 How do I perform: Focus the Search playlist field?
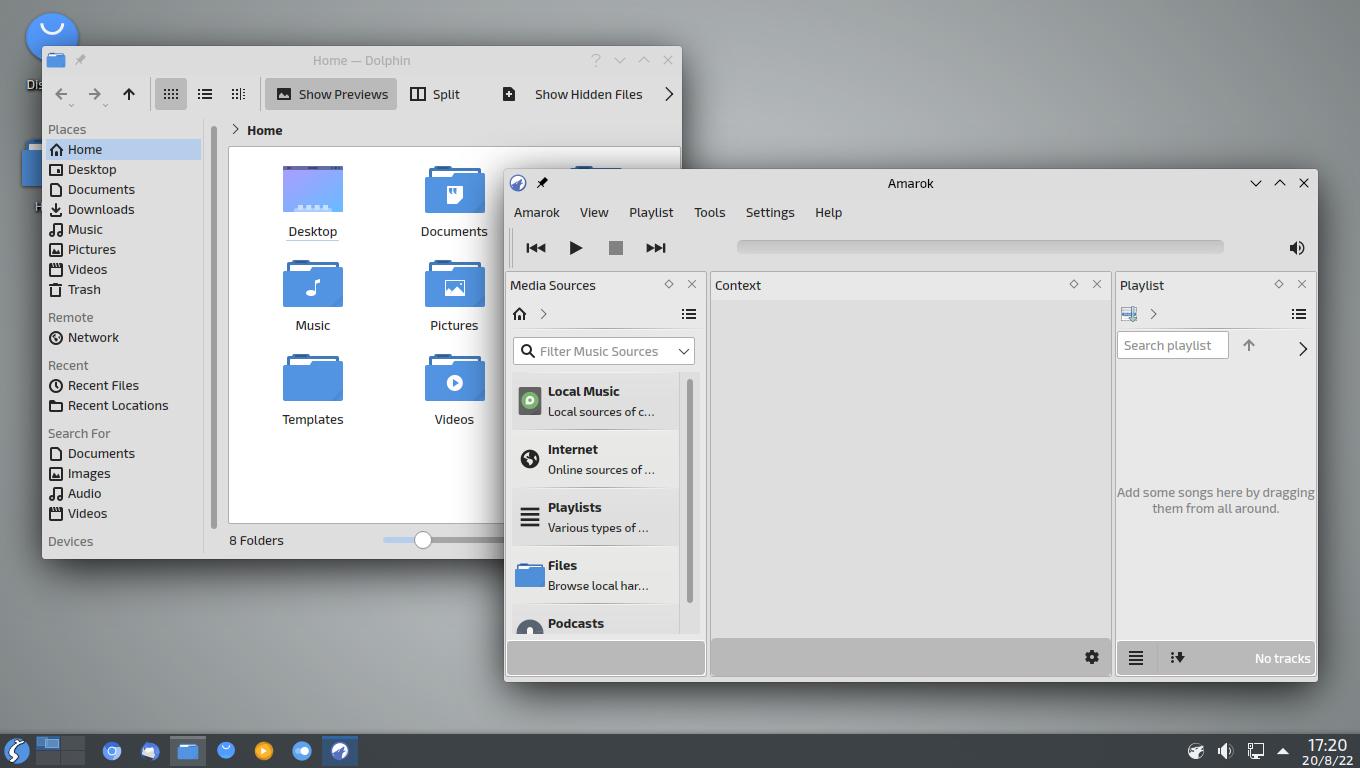pos(1172,345)
